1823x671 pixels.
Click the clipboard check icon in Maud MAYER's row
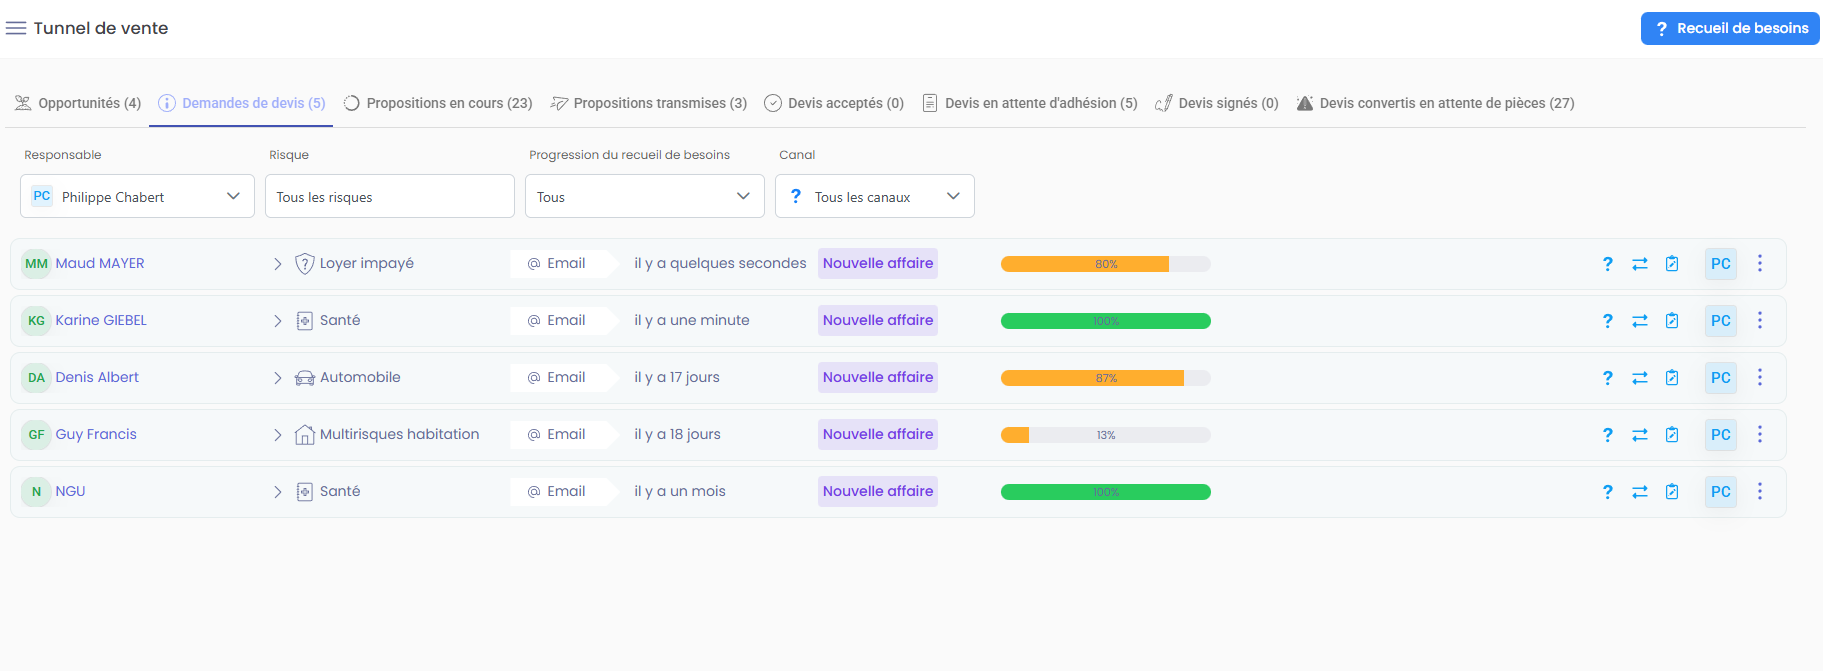point(1672,264)
